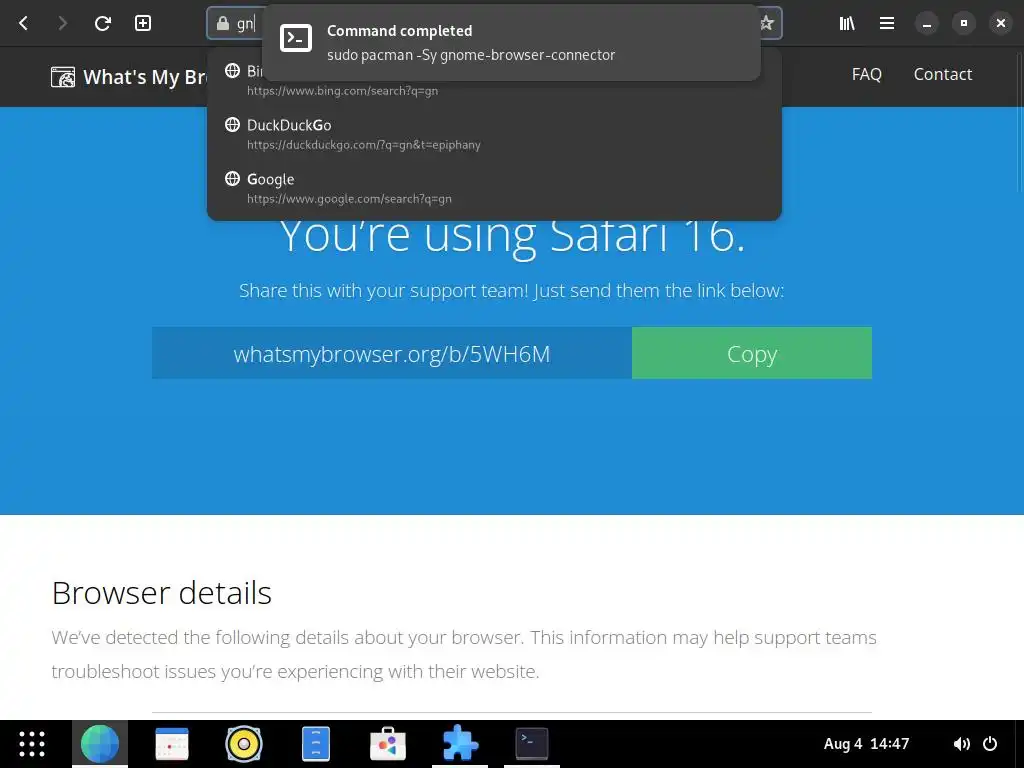Click the forward navigation arrow
The image size is (1024, 768).
pyautogui.click(x=63, y=24)
